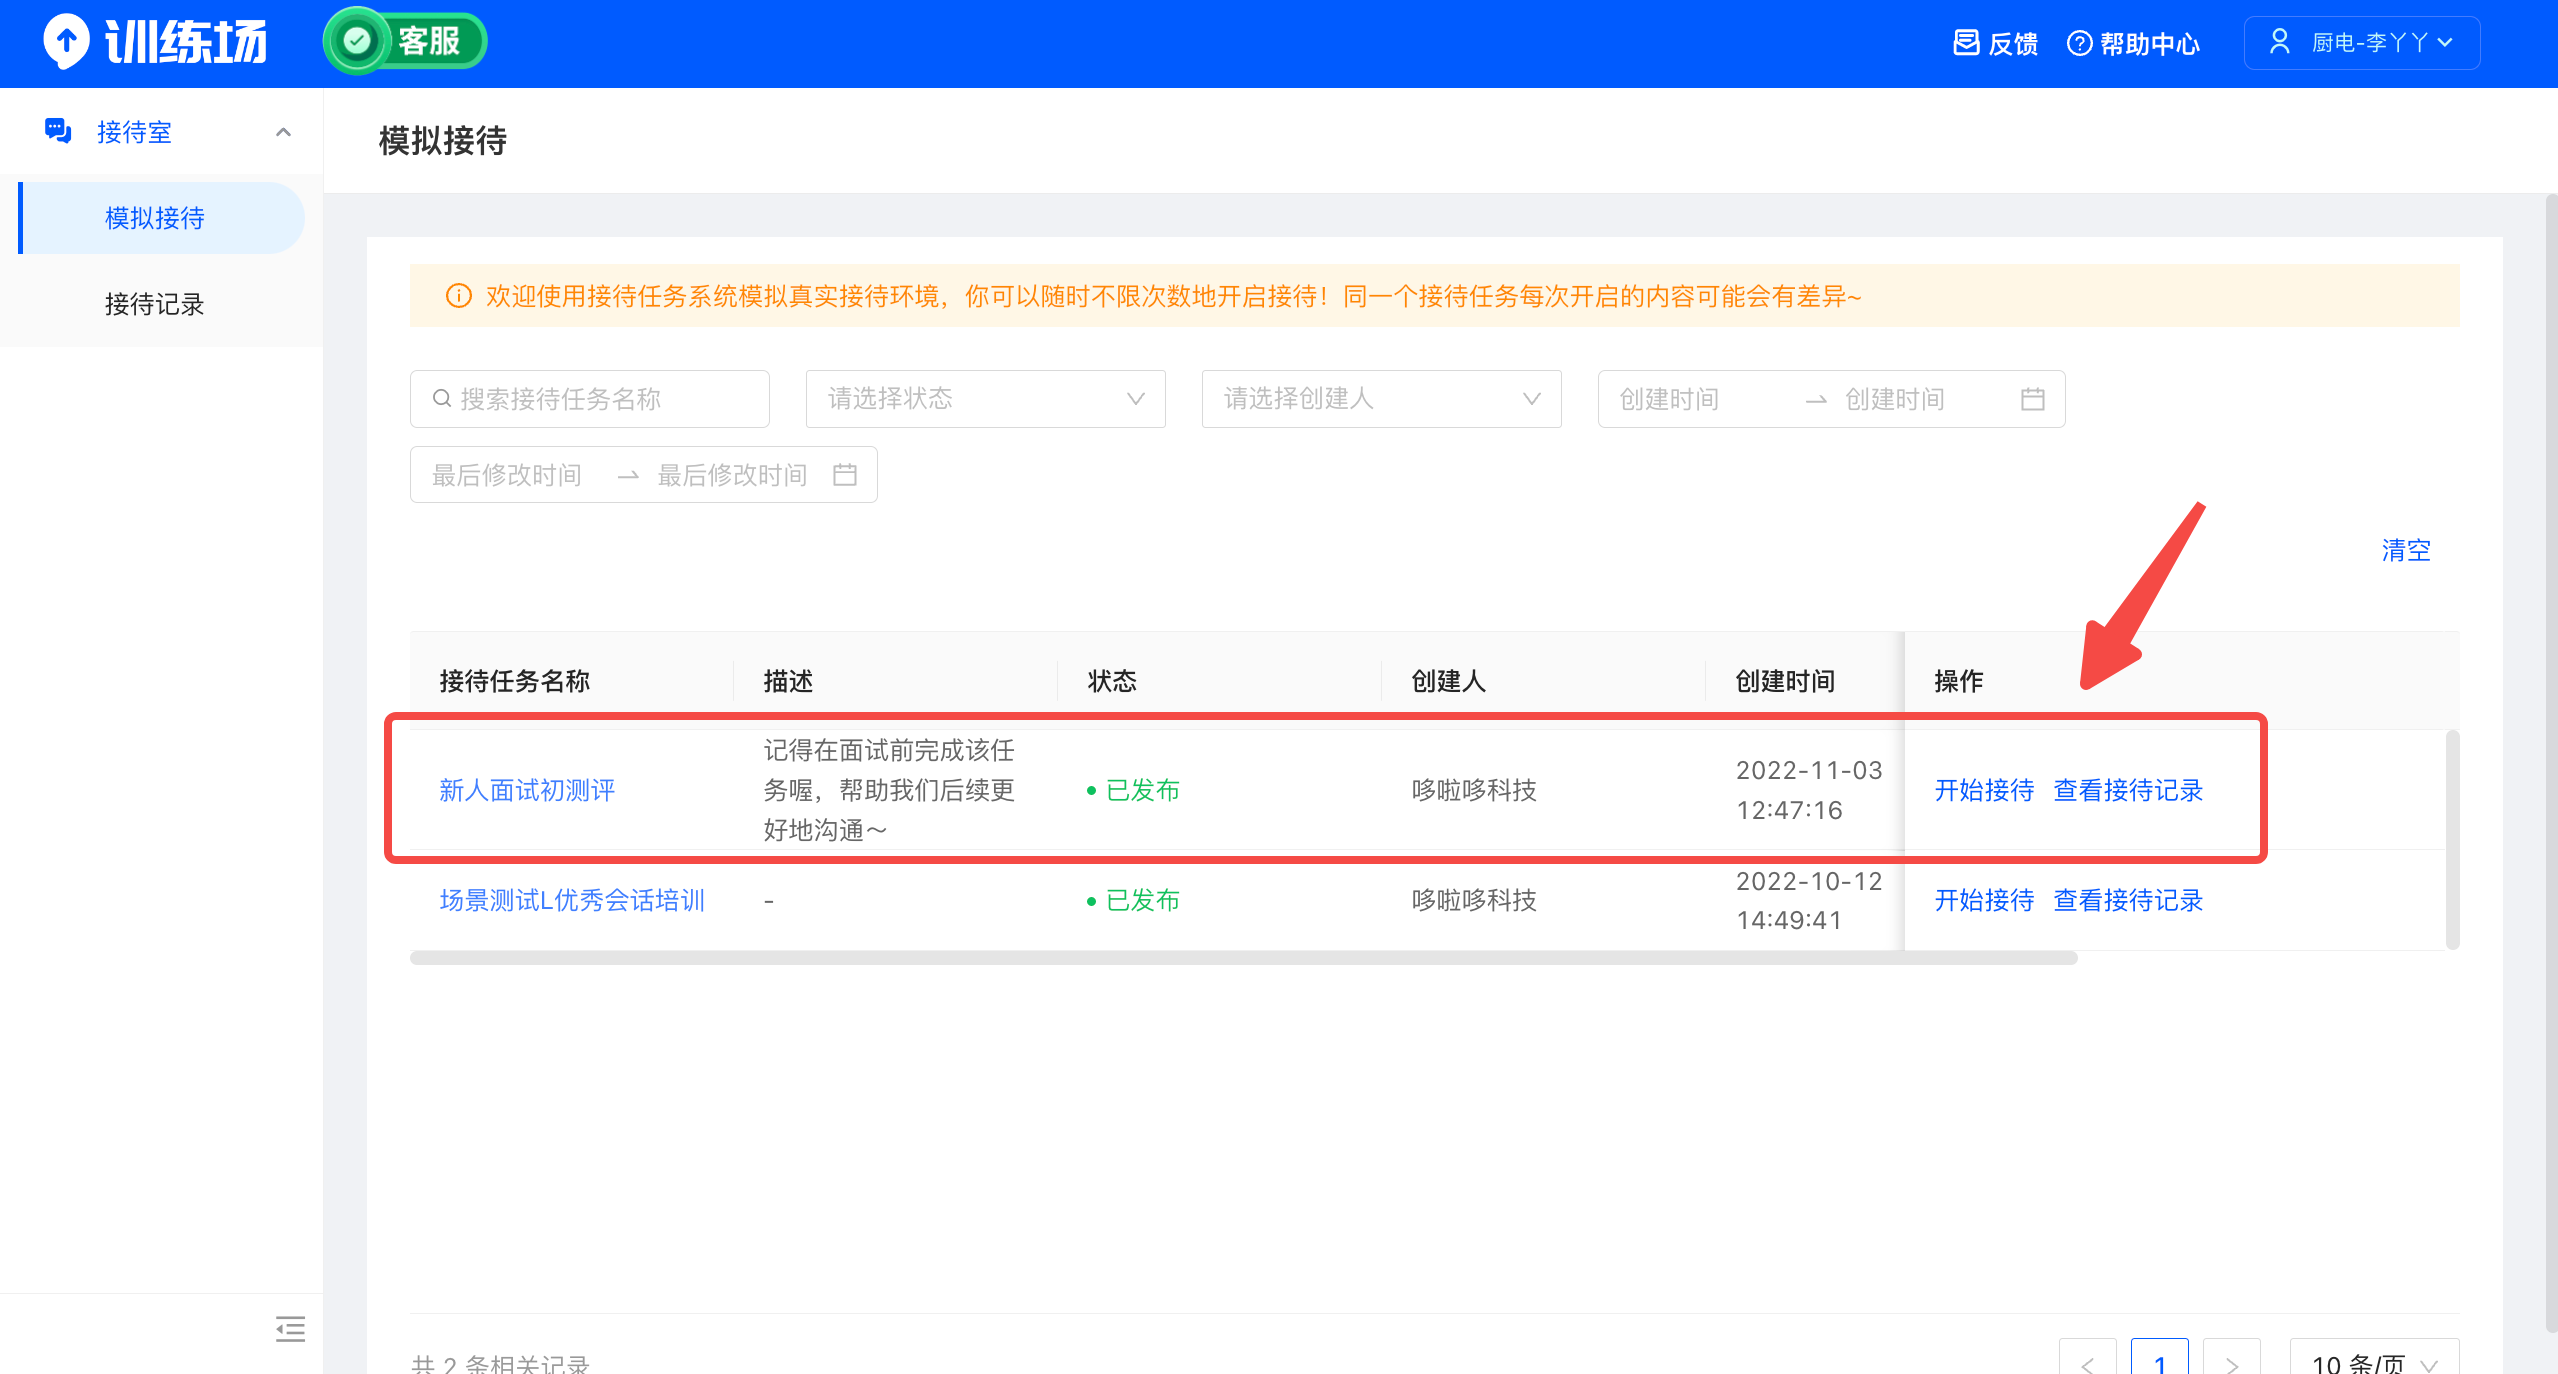Click the info icon in the orange notice
Viewport: 2558px width, 1374px height.
(458, 296)
